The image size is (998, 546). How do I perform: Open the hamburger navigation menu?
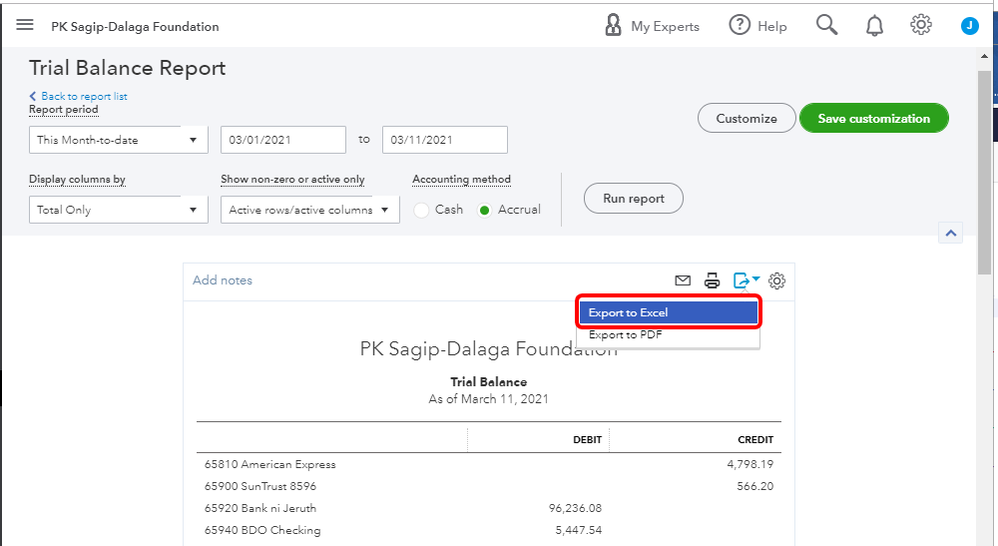click(25, 26)
